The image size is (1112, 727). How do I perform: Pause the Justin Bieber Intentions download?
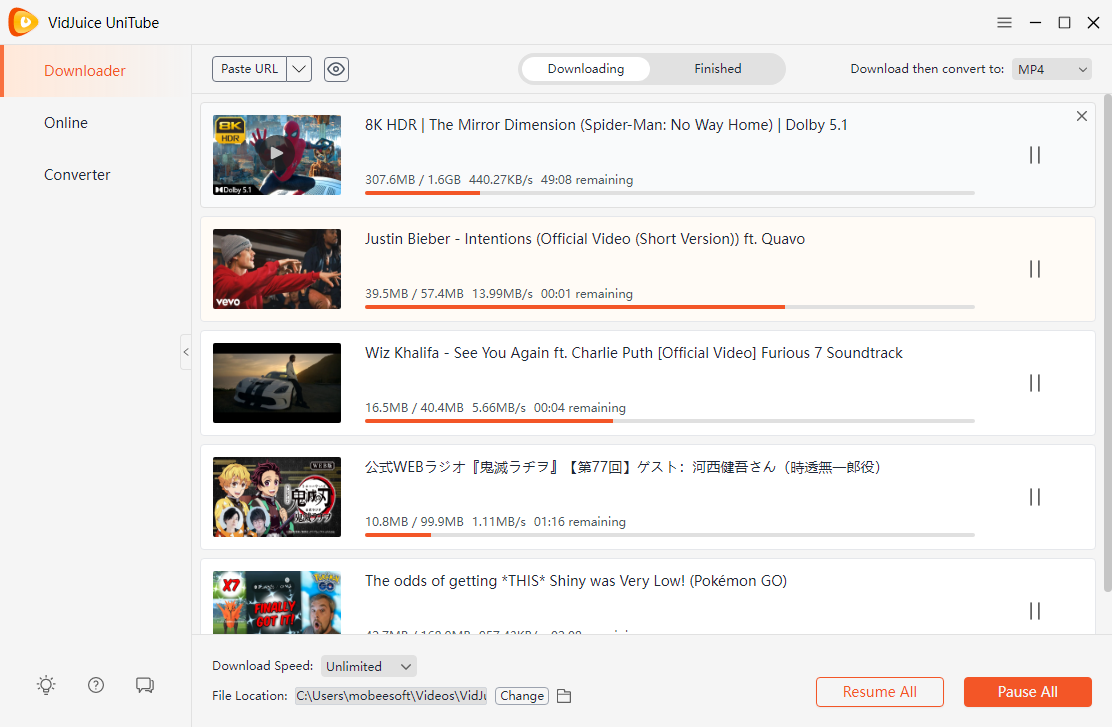pos(1035,270)
